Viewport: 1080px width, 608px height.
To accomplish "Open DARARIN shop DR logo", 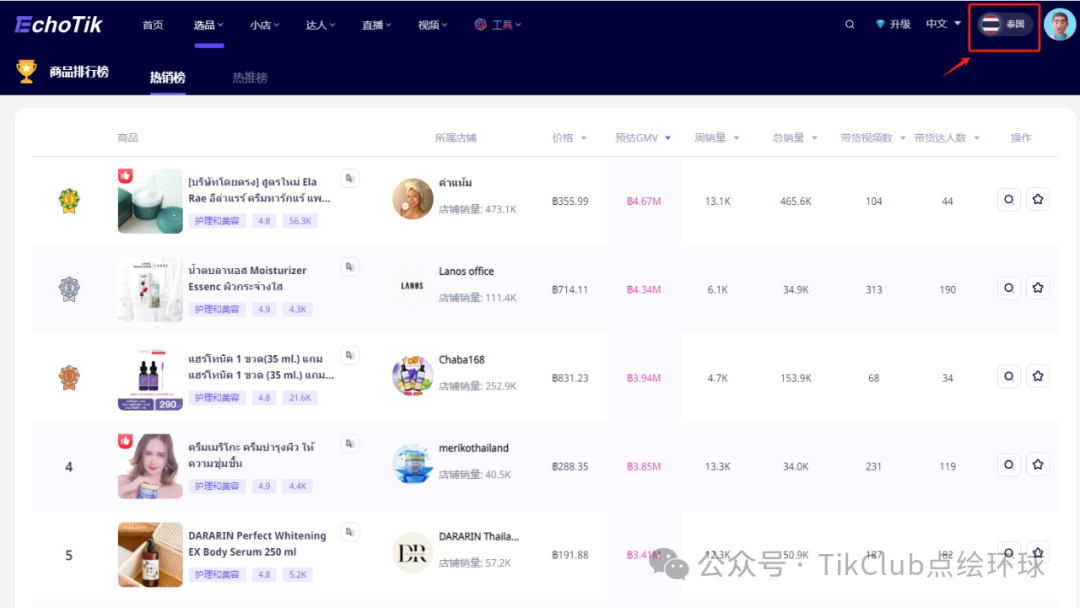I will [x=413, y=552].
